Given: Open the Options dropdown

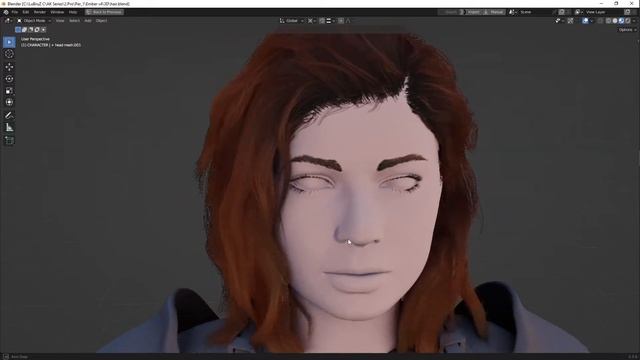Looking at the screenshot, I should click(627, 30).
